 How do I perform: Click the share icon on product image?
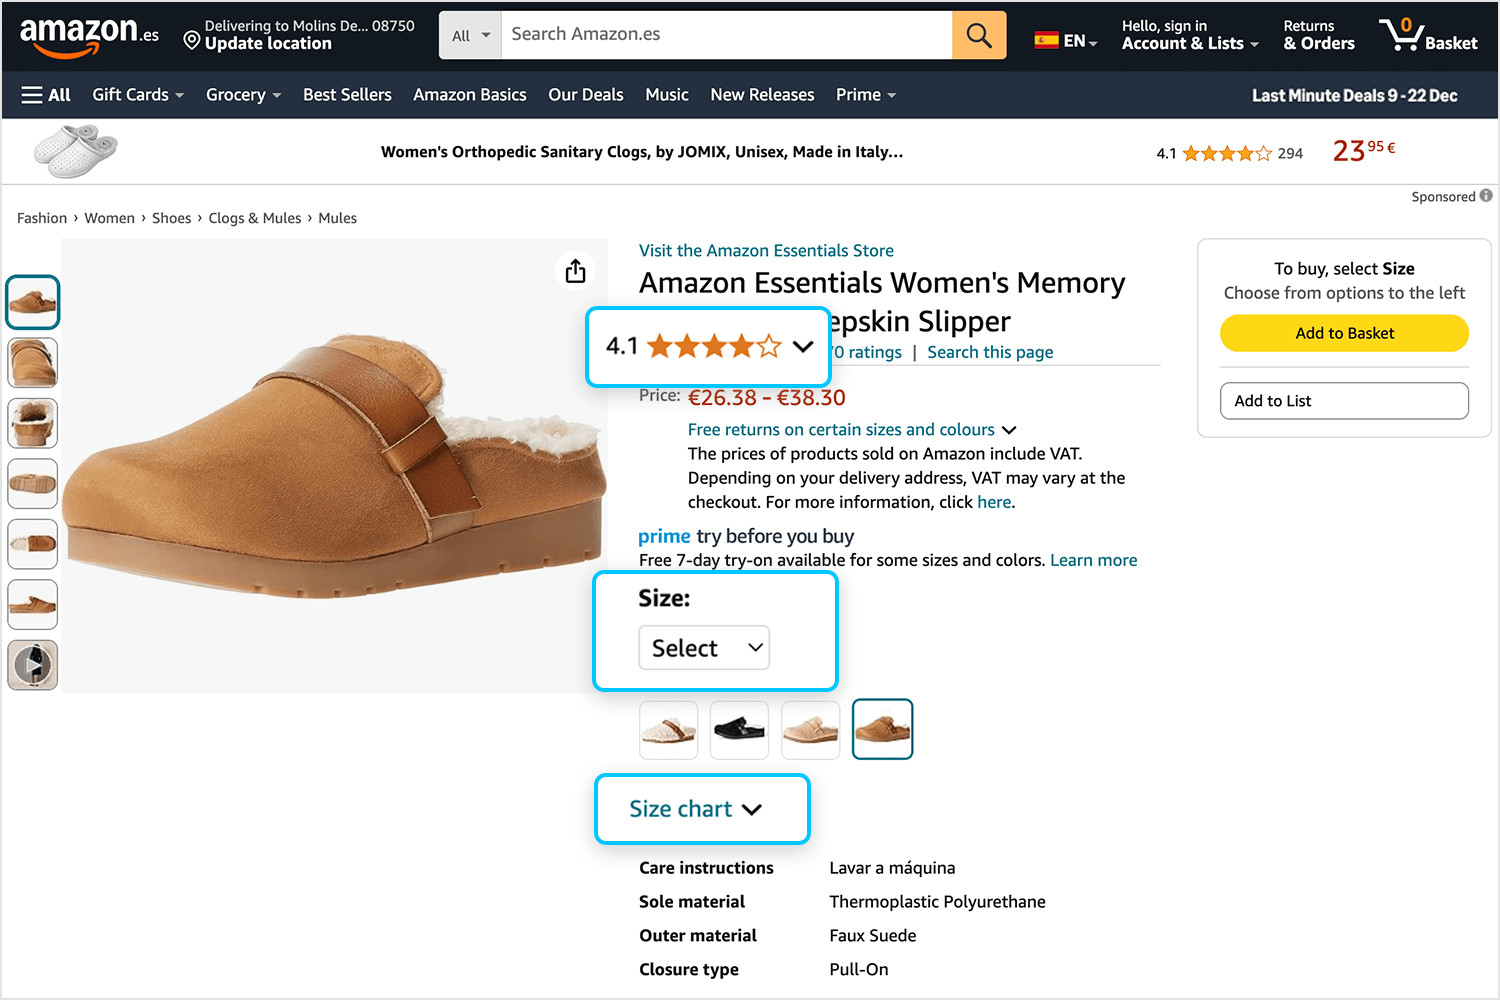[575, 271]
